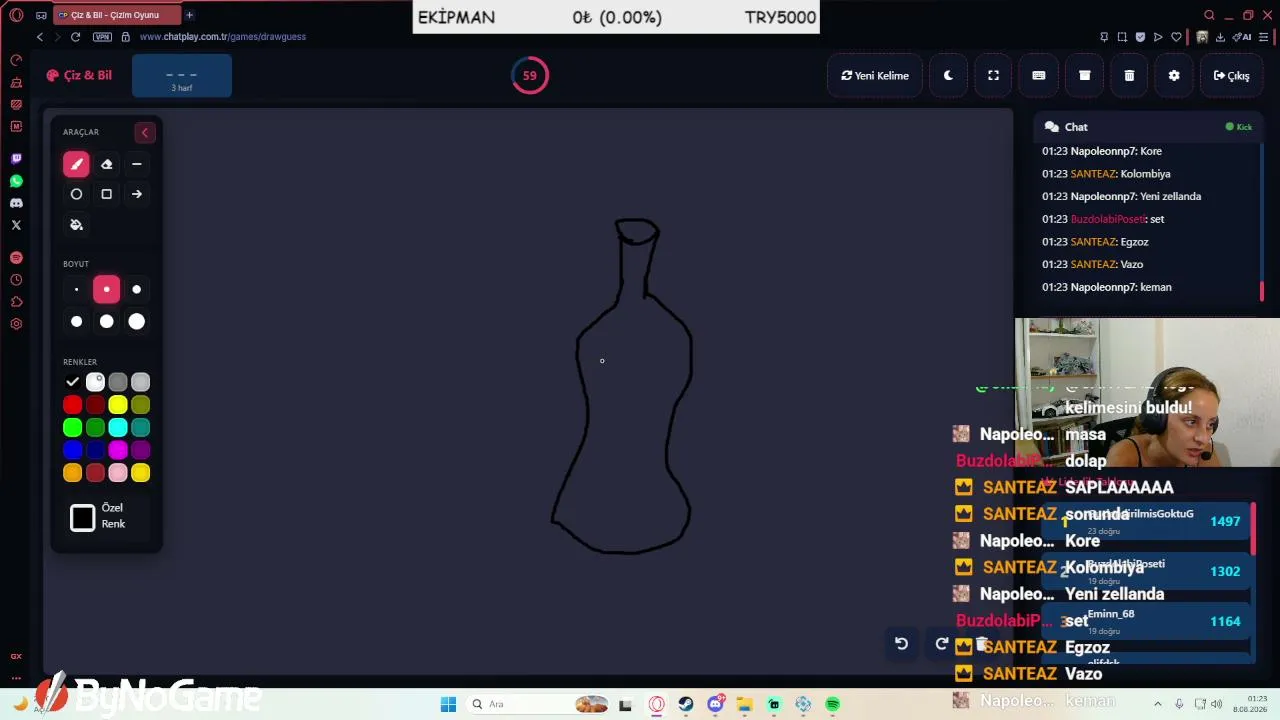Open WhatsApp in Opera sidebar
1280x720 pixels.
pyautogui.click(x=16, y=181)
